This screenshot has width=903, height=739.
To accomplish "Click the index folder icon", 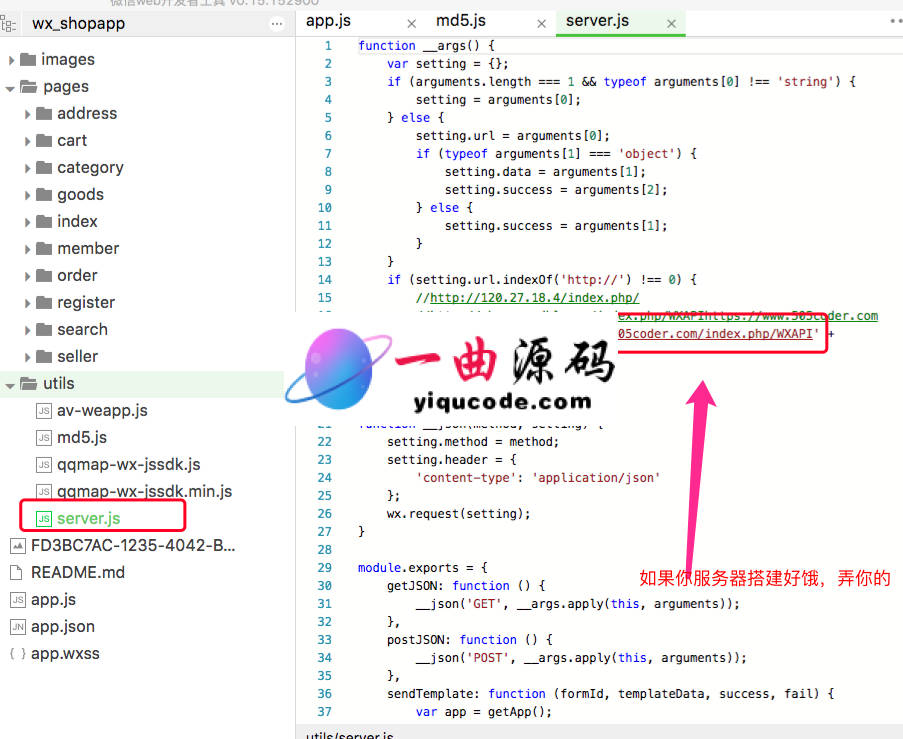I will click(44, 222).
